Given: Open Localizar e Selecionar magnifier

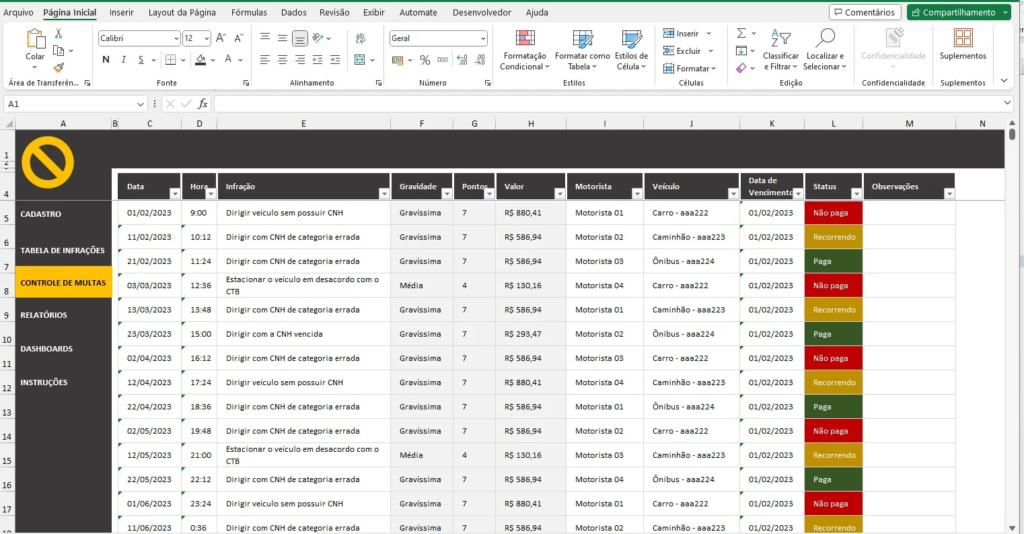Looking at the screenshot, I should tap(826, 38).
